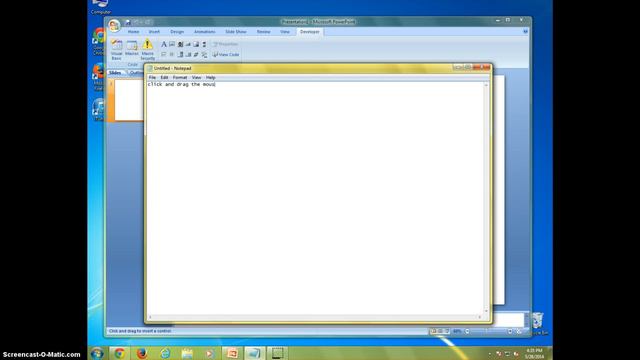Screen dimensions: 640x360
Task: Select the Command Button control
Action: pos(188,44)
